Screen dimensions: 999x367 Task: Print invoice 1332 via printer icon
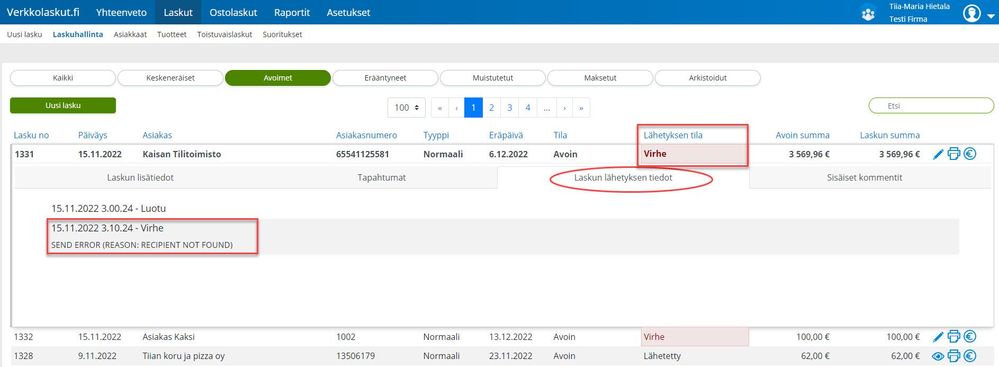(x=954, y=337)
